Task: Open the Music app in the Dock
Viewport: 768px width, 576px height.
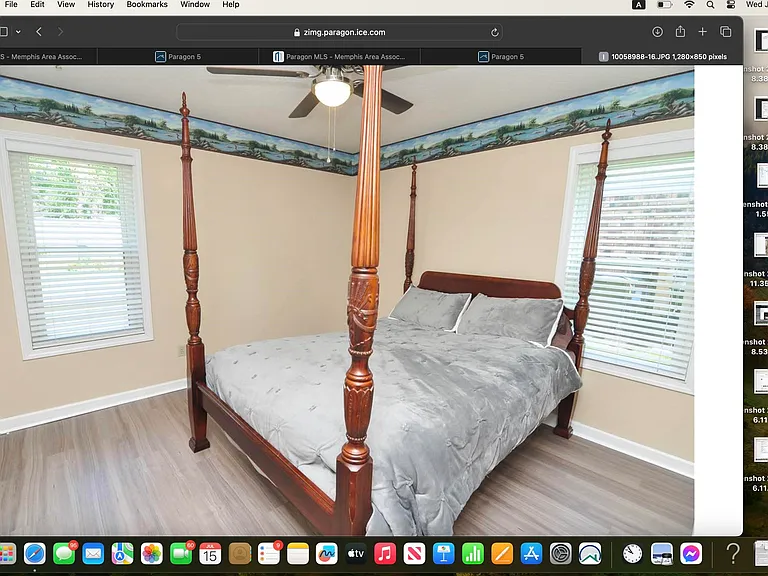Action: click(x=385, y=554)
